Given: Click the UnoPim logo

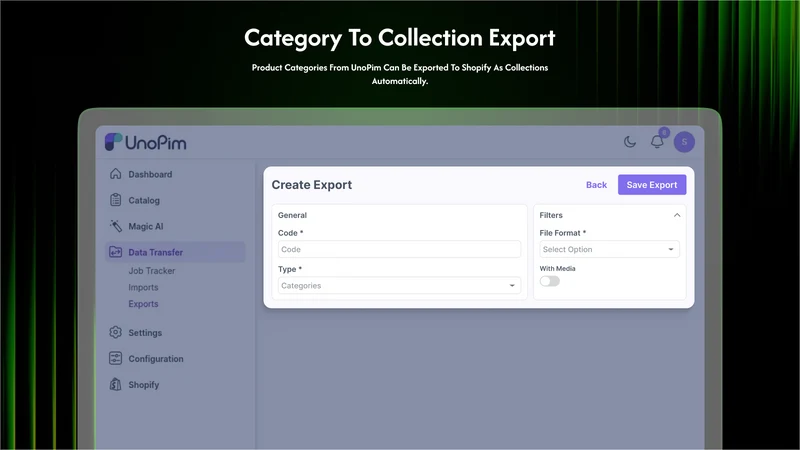Looking at the screenshot, I should coord(145,142).
